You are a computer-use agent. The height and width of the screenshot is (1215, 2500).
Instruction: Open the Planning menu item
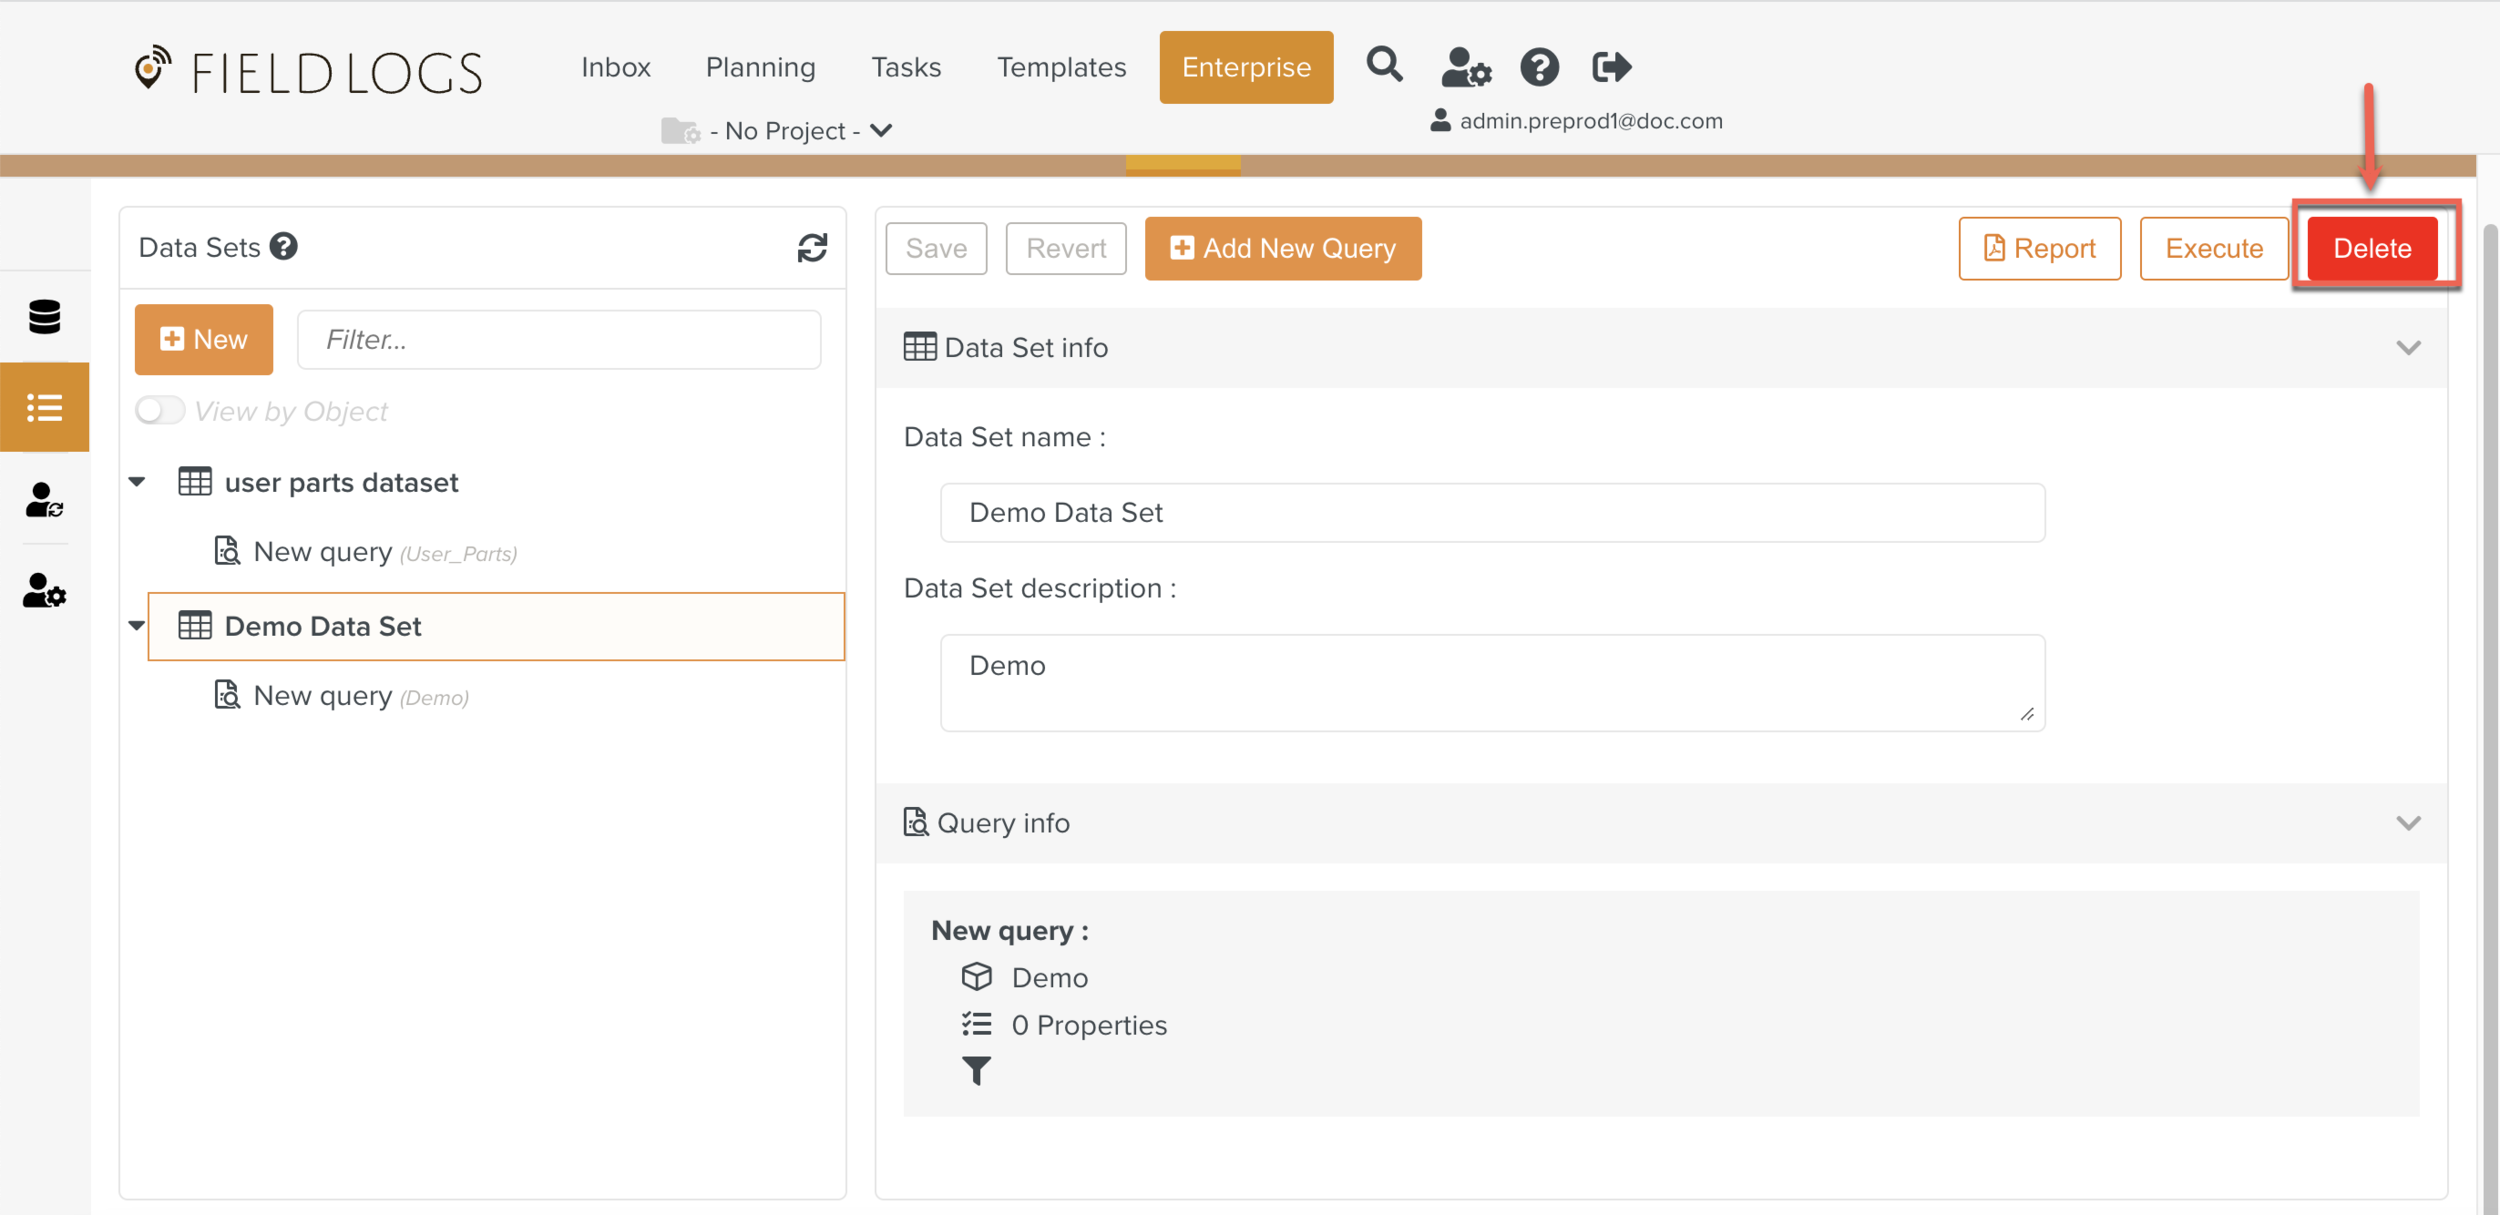pos(760,67)
